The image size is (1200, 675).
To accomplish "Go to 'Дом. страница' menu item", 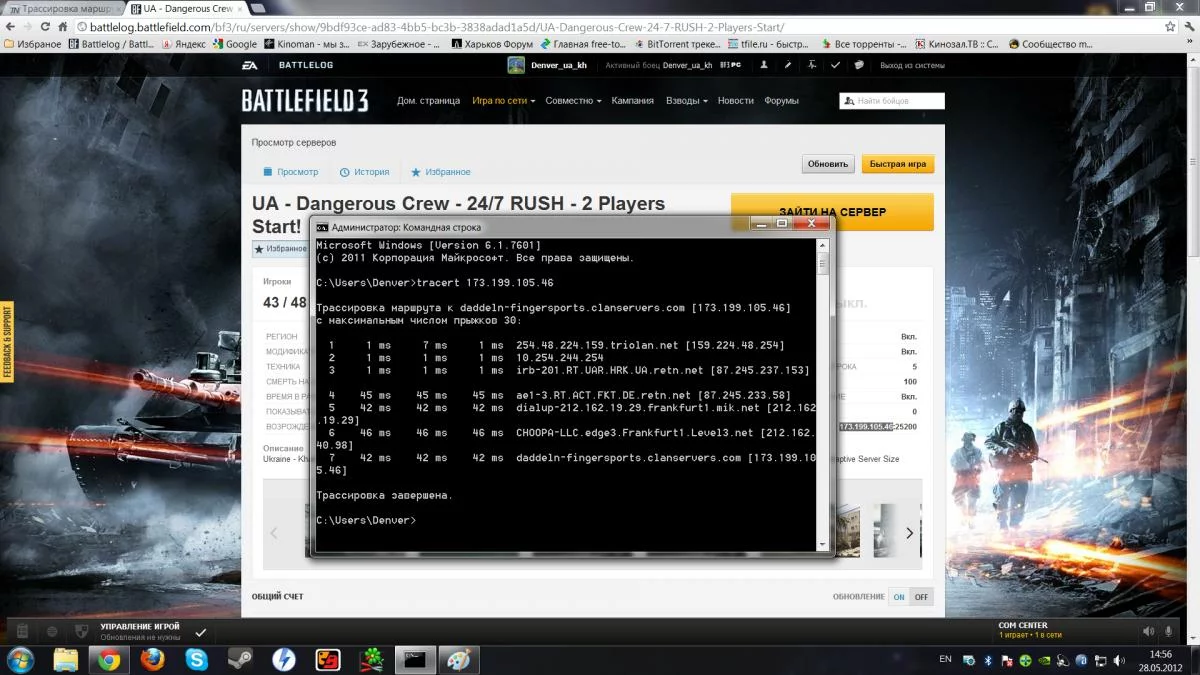I will [x=428, y=101].
